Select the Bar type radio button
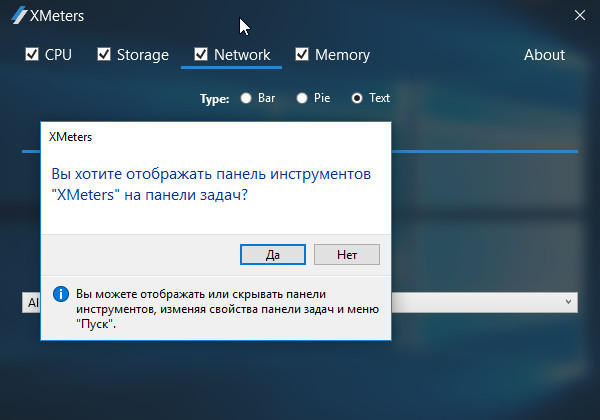Screen dimensions: 600x420 pos(246,98)
